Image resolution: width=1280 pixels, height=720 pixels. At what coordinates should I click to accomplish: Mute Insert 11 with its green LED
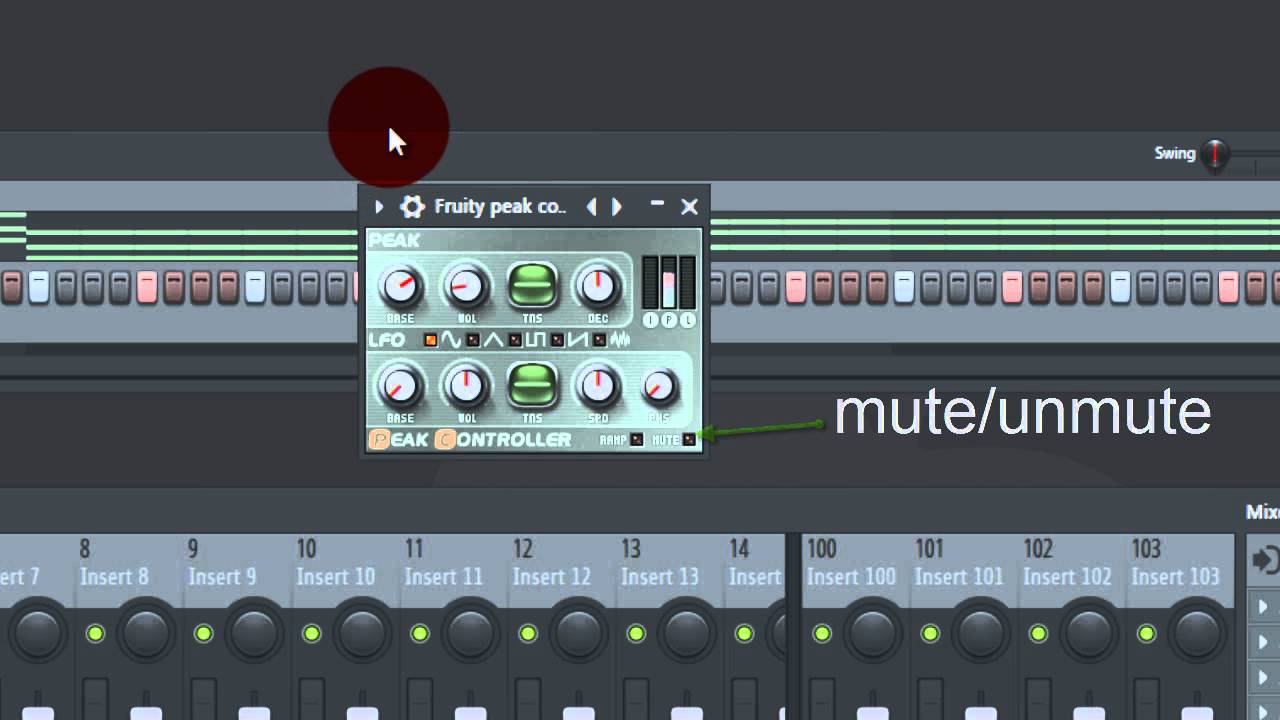pos(419,633)
